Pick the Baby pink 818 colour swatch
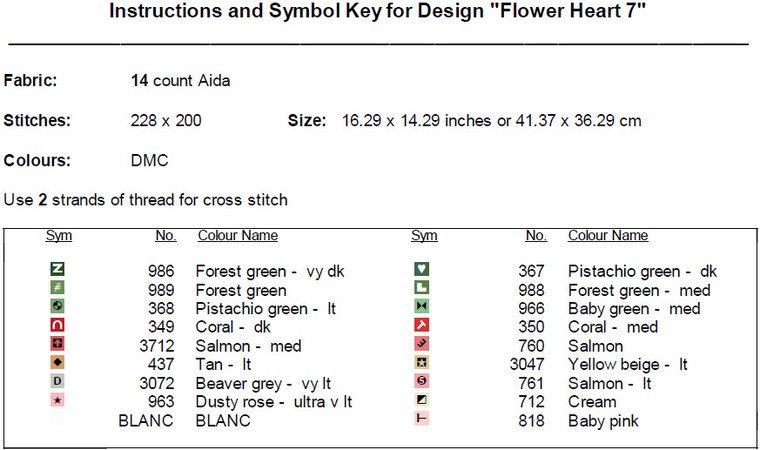This screenshot has height=450, width=760. [x=422, y=419]
